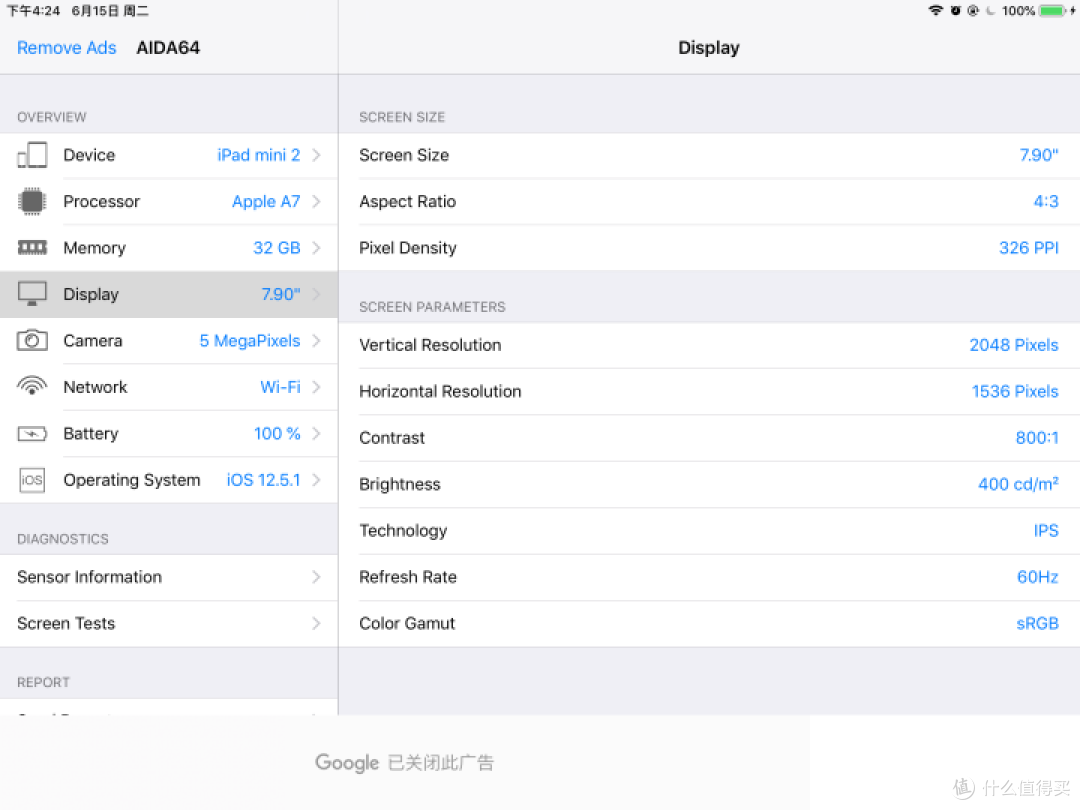Tap the 400 cd/m² brightness value
Screen dimensions: 1080x810
(x=1019, y=484)
